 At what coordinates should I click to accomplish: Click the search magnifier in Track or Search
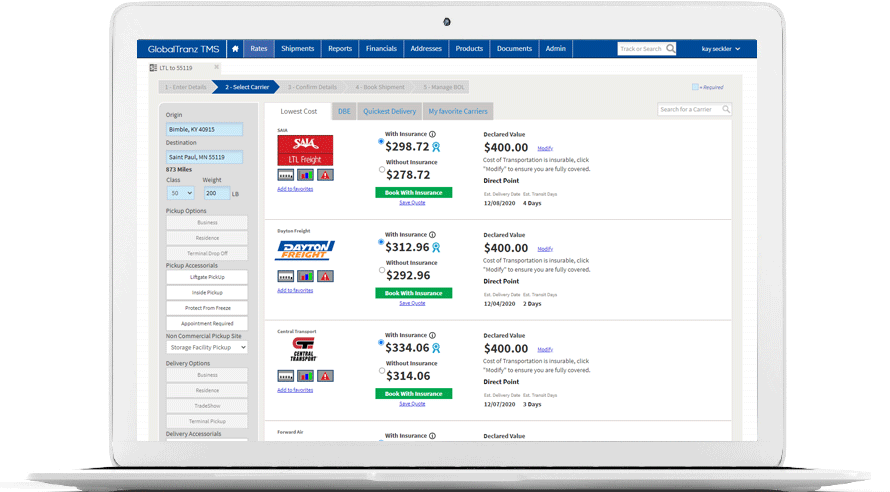point(671,49)
